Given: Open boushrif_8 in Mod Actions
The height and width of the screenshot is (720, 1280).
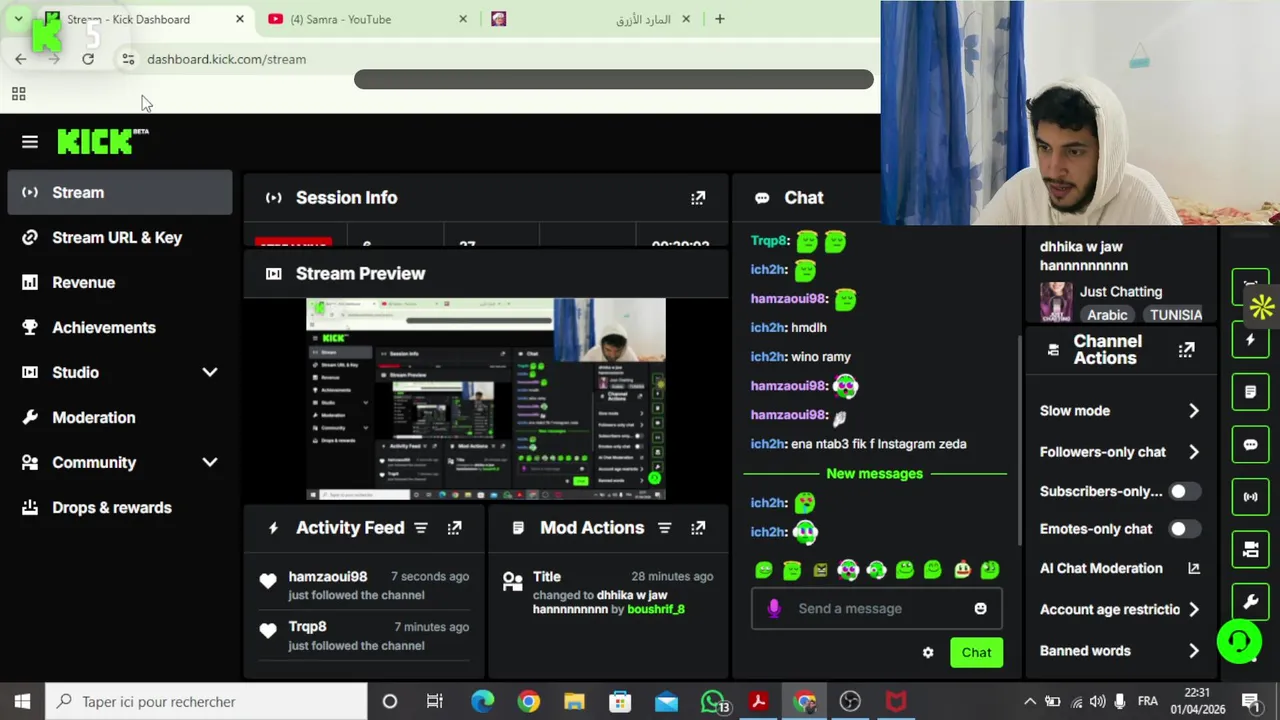Looking at the screenshot, I should coord(656,609).
